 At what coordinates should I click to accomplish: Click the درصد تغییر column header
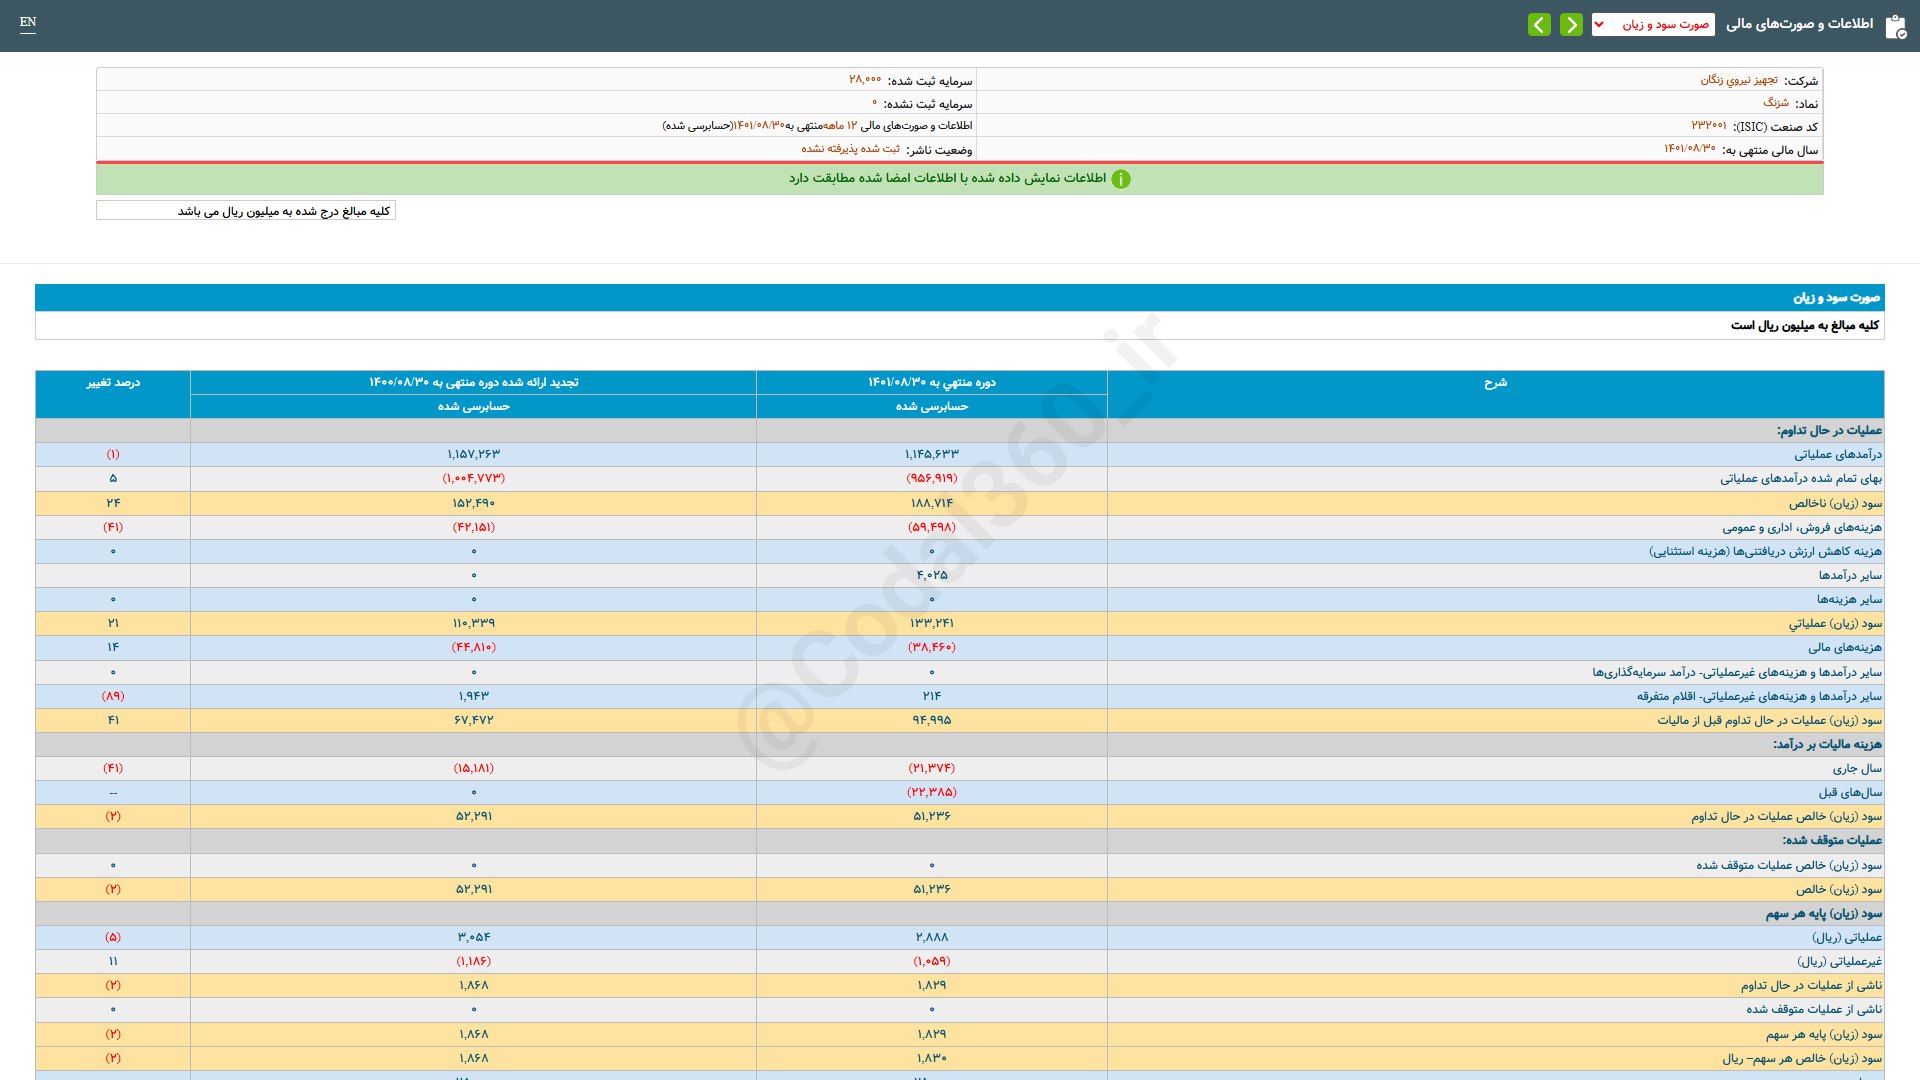[x=113, y=383]
